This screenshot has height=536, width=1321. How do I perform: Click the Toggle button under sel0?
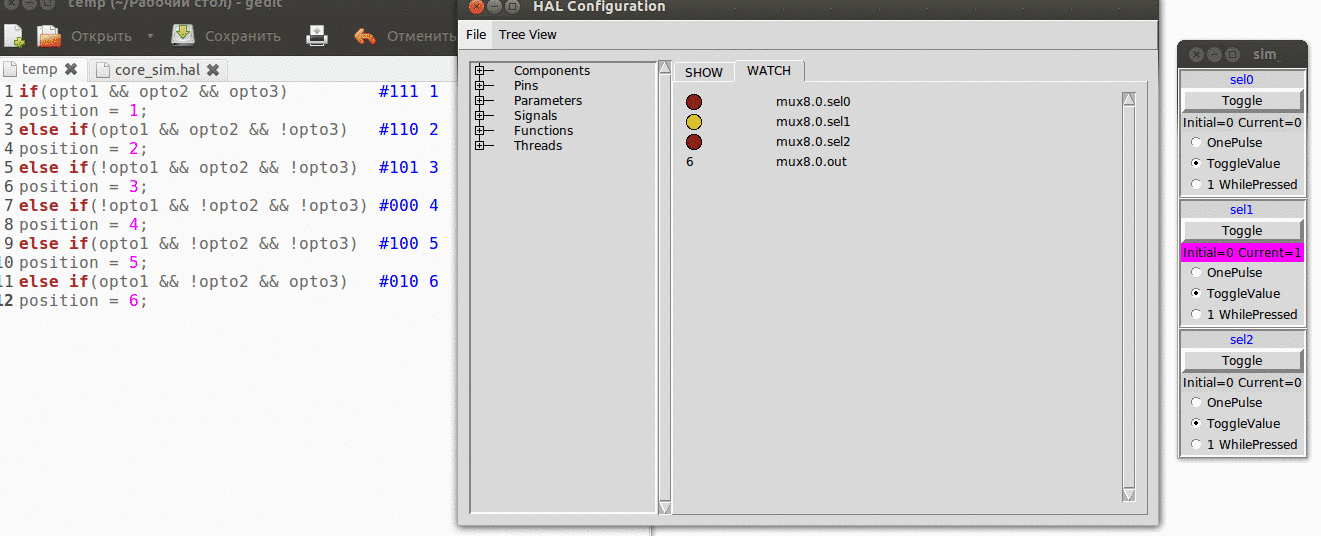(x=1242, y=100)
